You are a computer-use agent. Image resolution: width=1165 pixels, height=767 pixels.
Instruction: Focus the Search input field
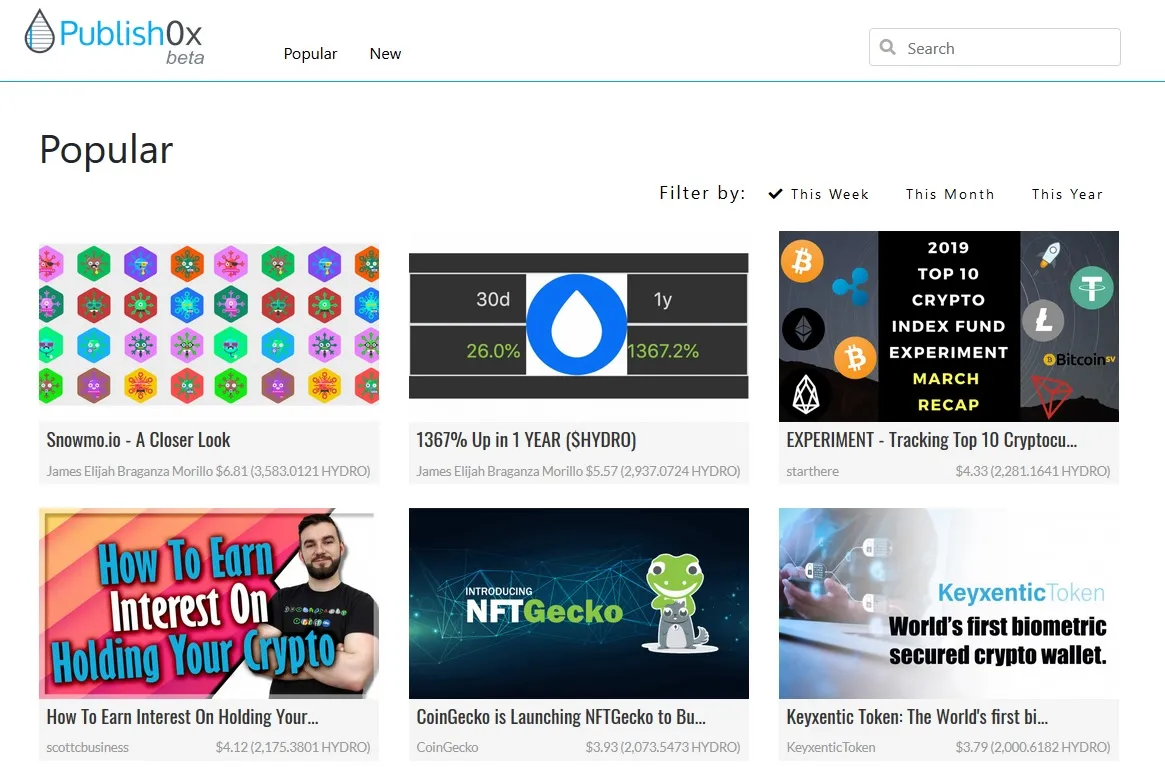point(994,48)
